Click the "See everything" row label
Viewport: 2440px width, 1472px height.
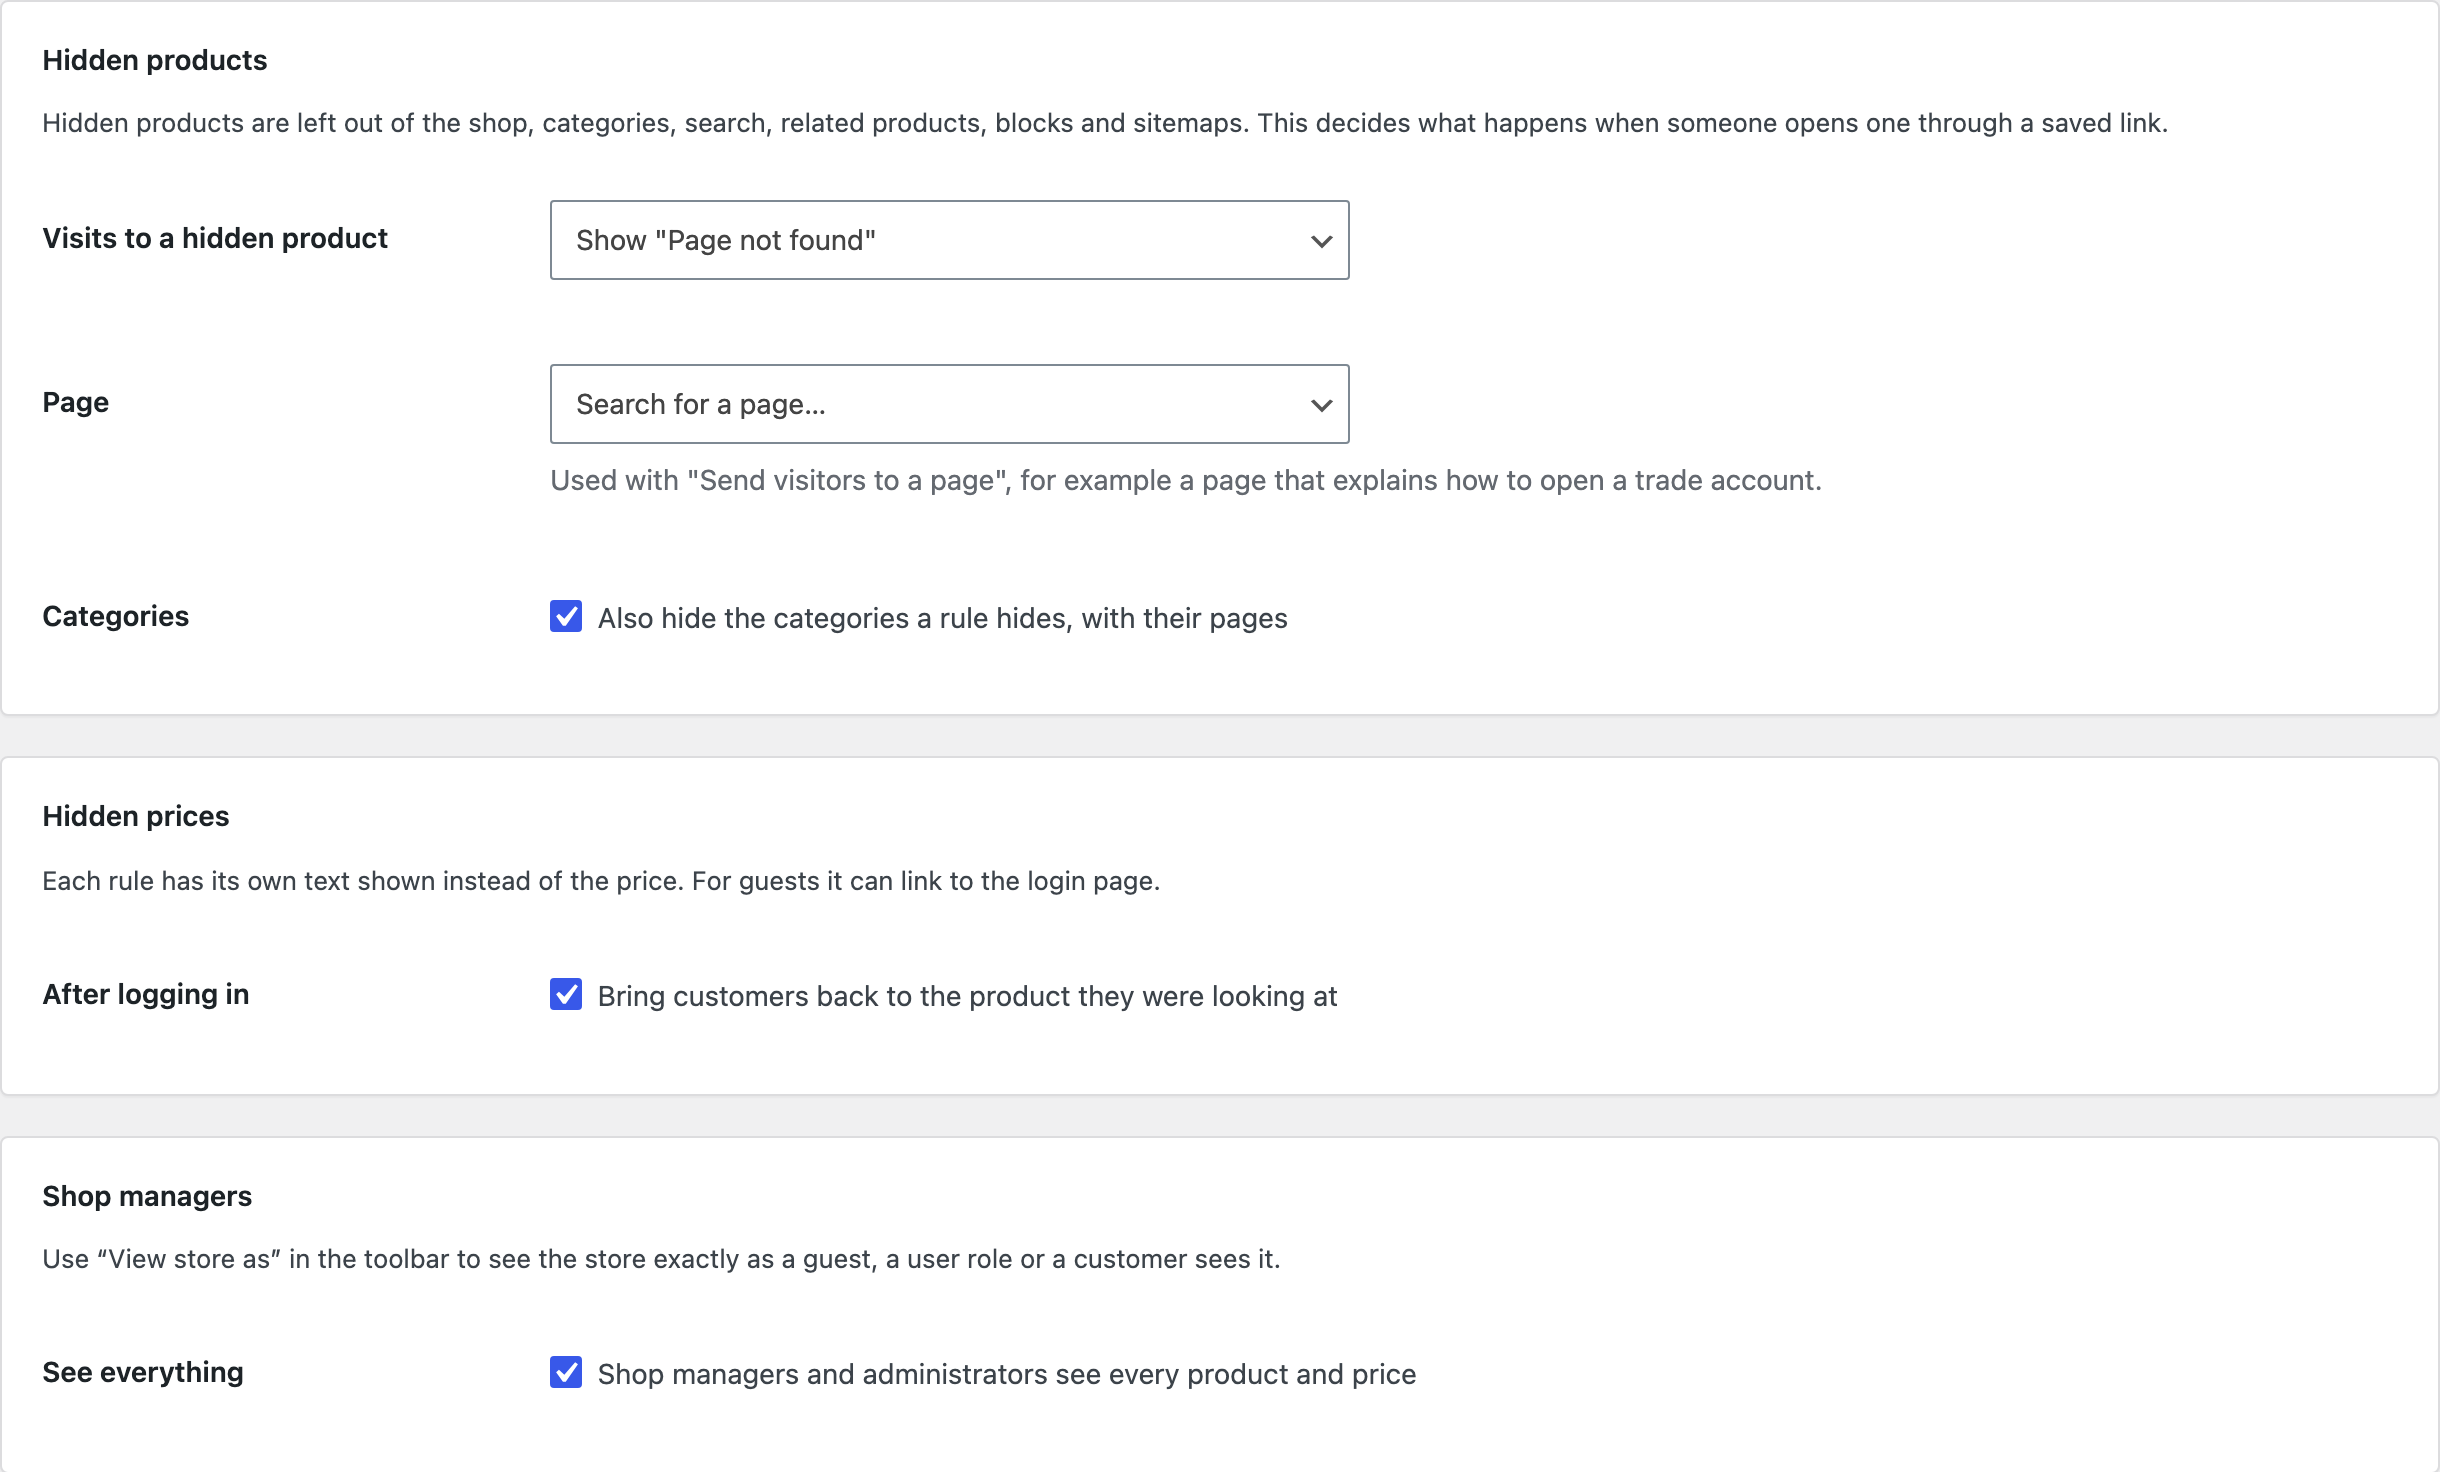143,1372
